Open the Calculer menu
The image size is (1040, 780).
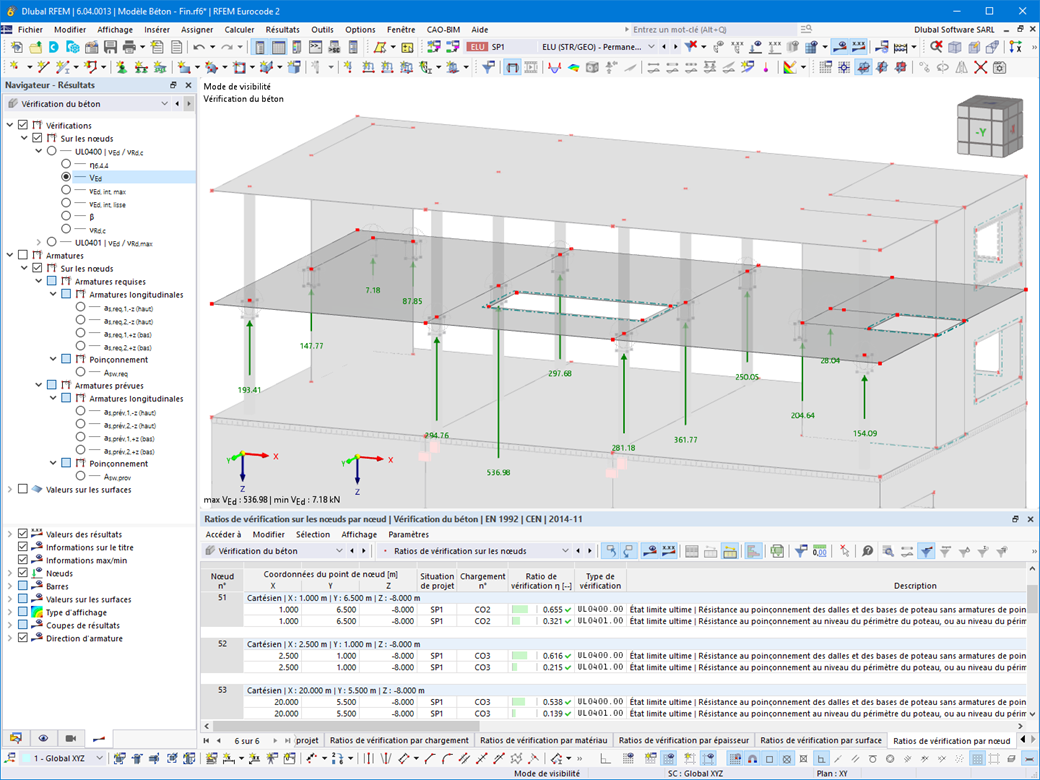pos(239,30)
